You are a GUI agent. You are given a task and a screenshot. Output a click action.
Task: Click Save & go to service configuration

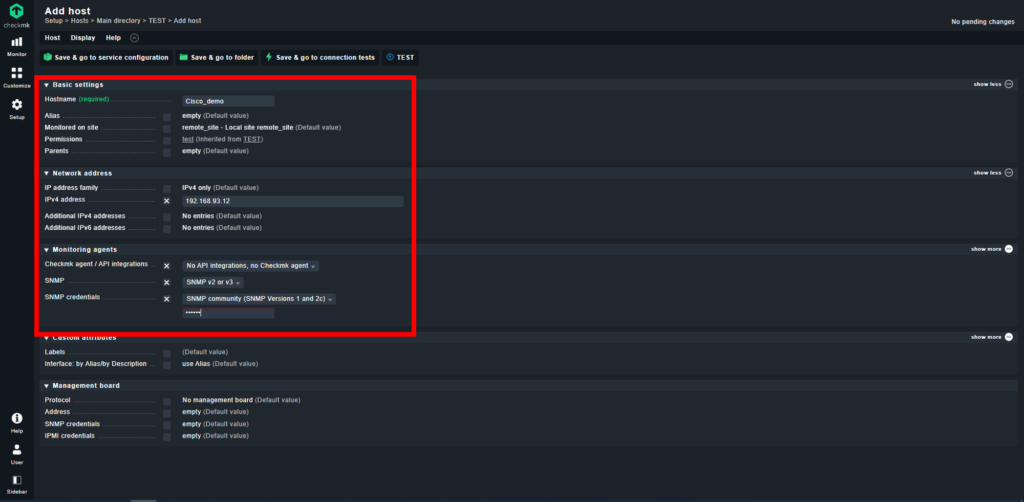click(x=106, y=57)
